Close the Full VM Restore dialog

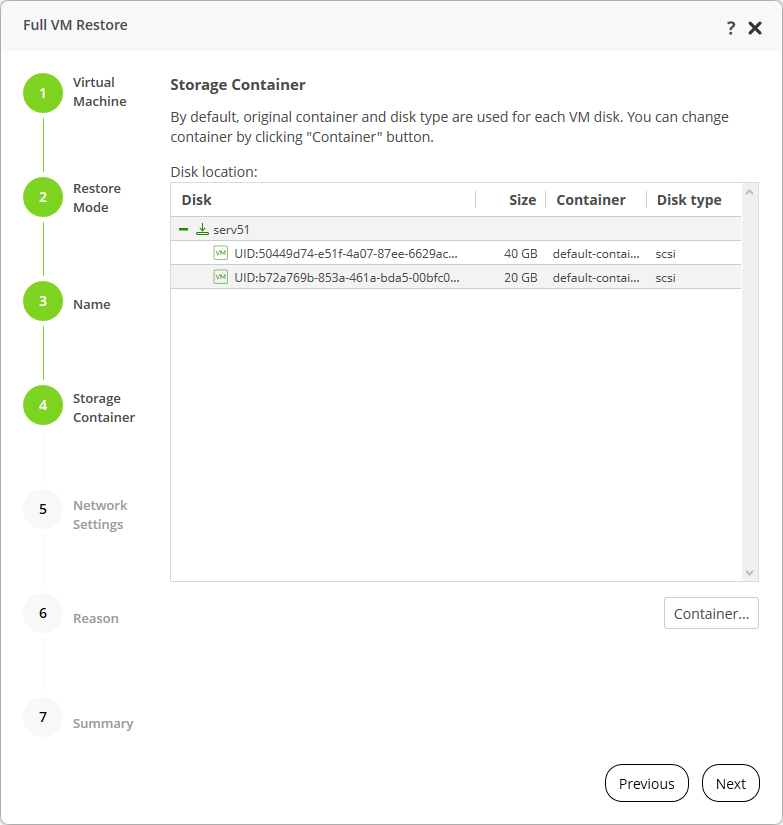point(755,28)
